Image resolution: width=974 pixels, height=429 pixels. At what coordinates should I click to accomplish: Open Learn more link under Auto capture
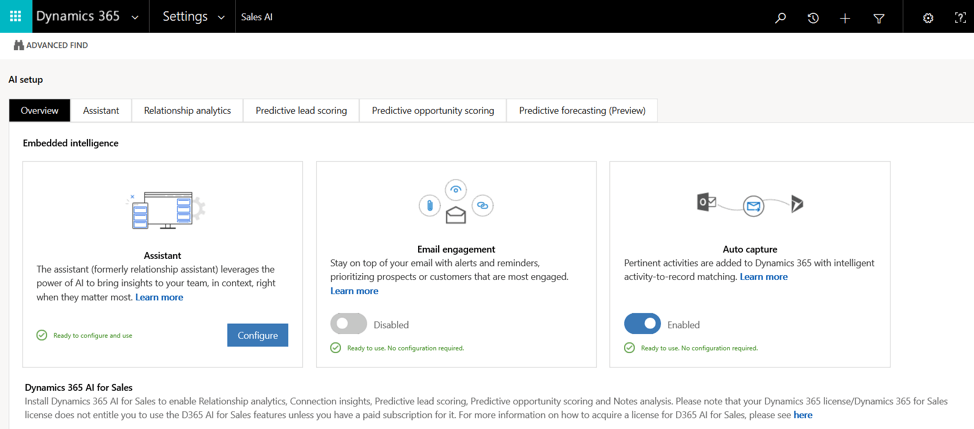[x=763, y=277]
